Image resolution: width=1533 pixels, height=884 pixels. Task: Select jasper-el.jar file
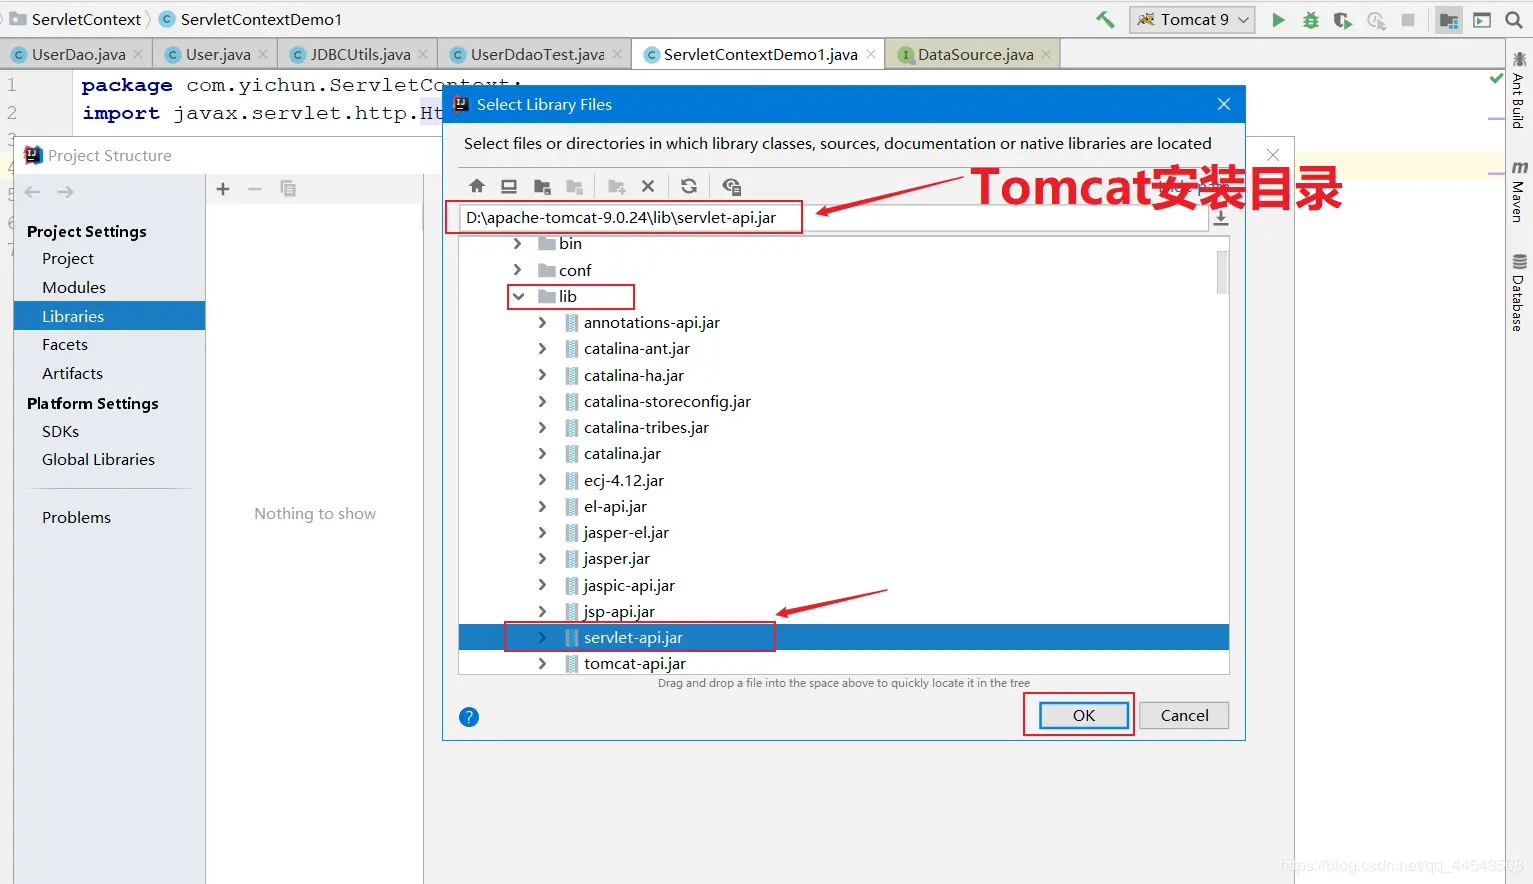coord(626,532)
